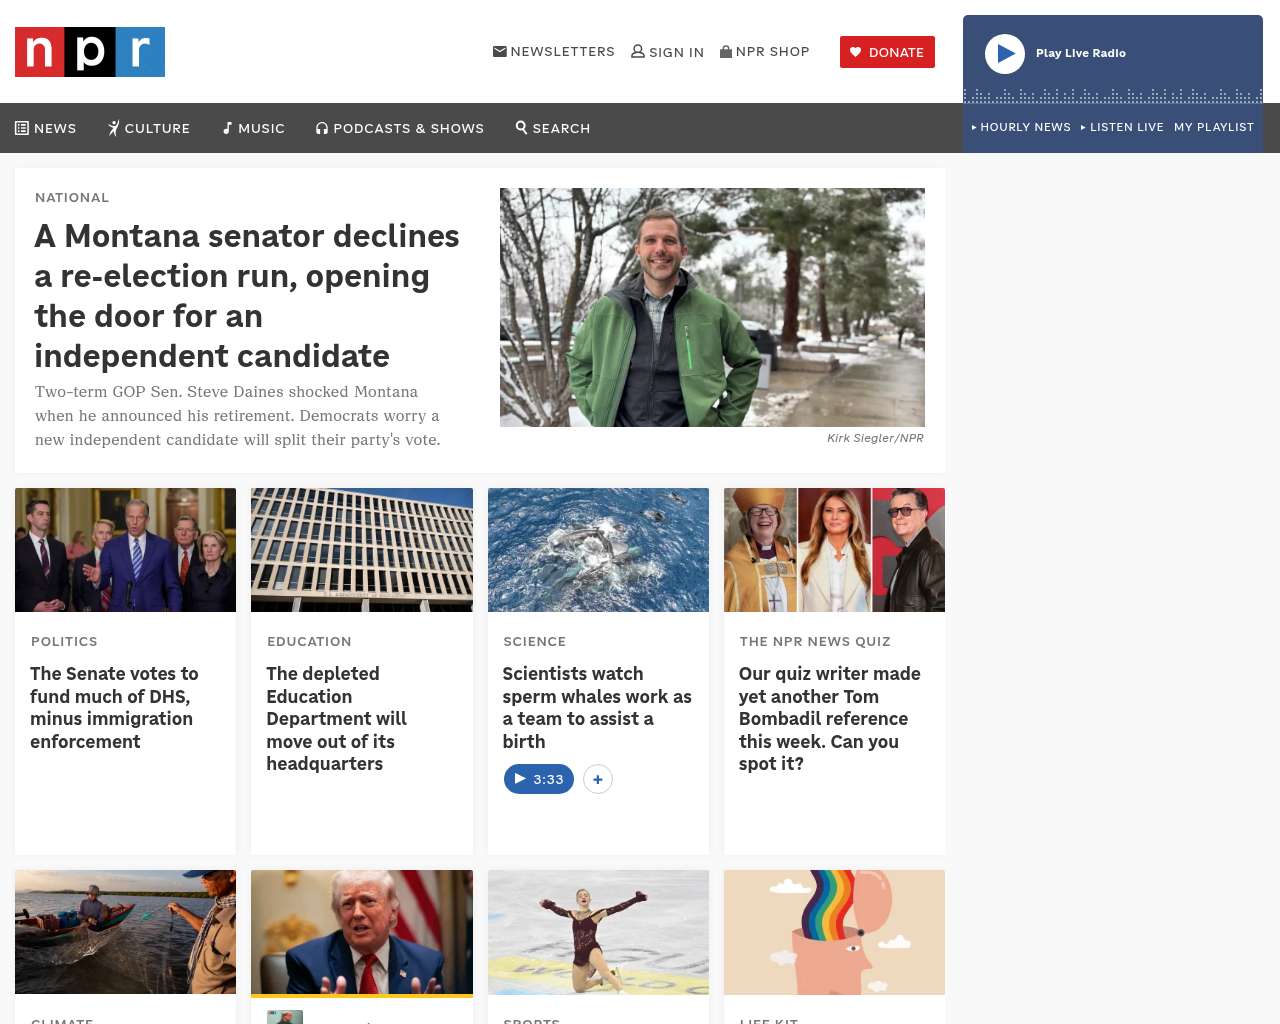Image resolution: width=1280 pixels, height=1024 pixels.
Task: Open the News menu
Action: [46, 128]
